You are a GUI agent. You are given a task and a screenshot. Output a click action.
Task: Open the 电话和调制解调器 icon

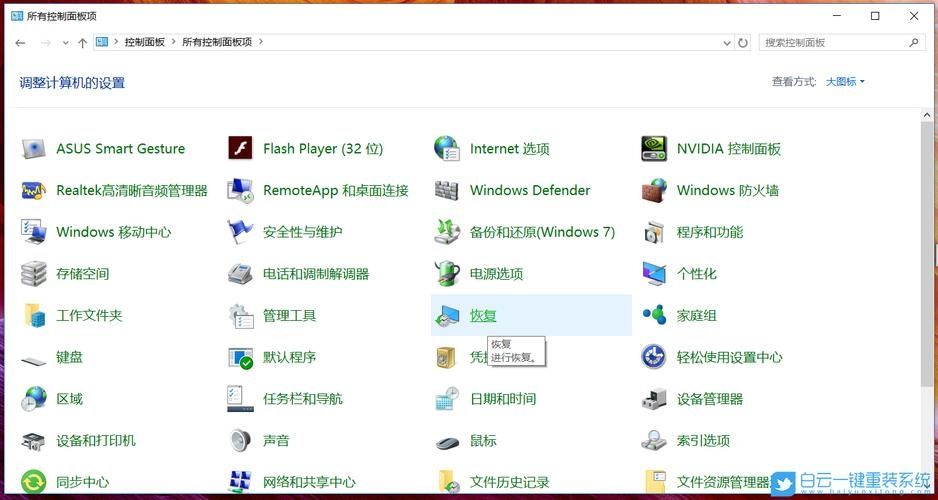(x=240, y=274)
